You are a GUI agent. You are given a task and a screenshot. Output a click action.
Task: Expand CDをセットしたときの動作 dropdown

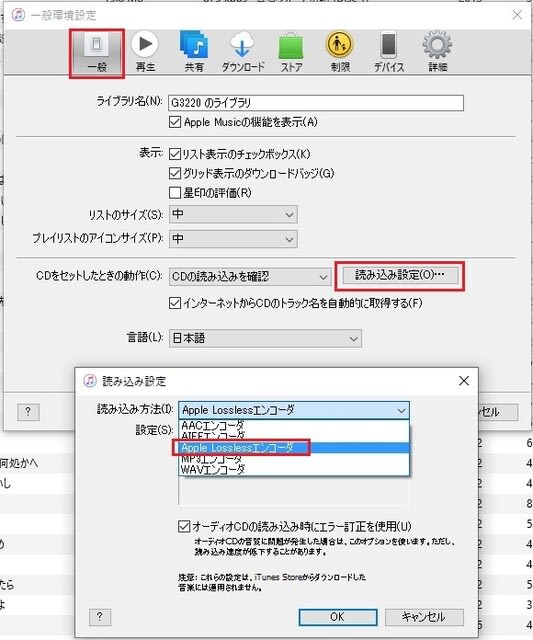(250, 277)
